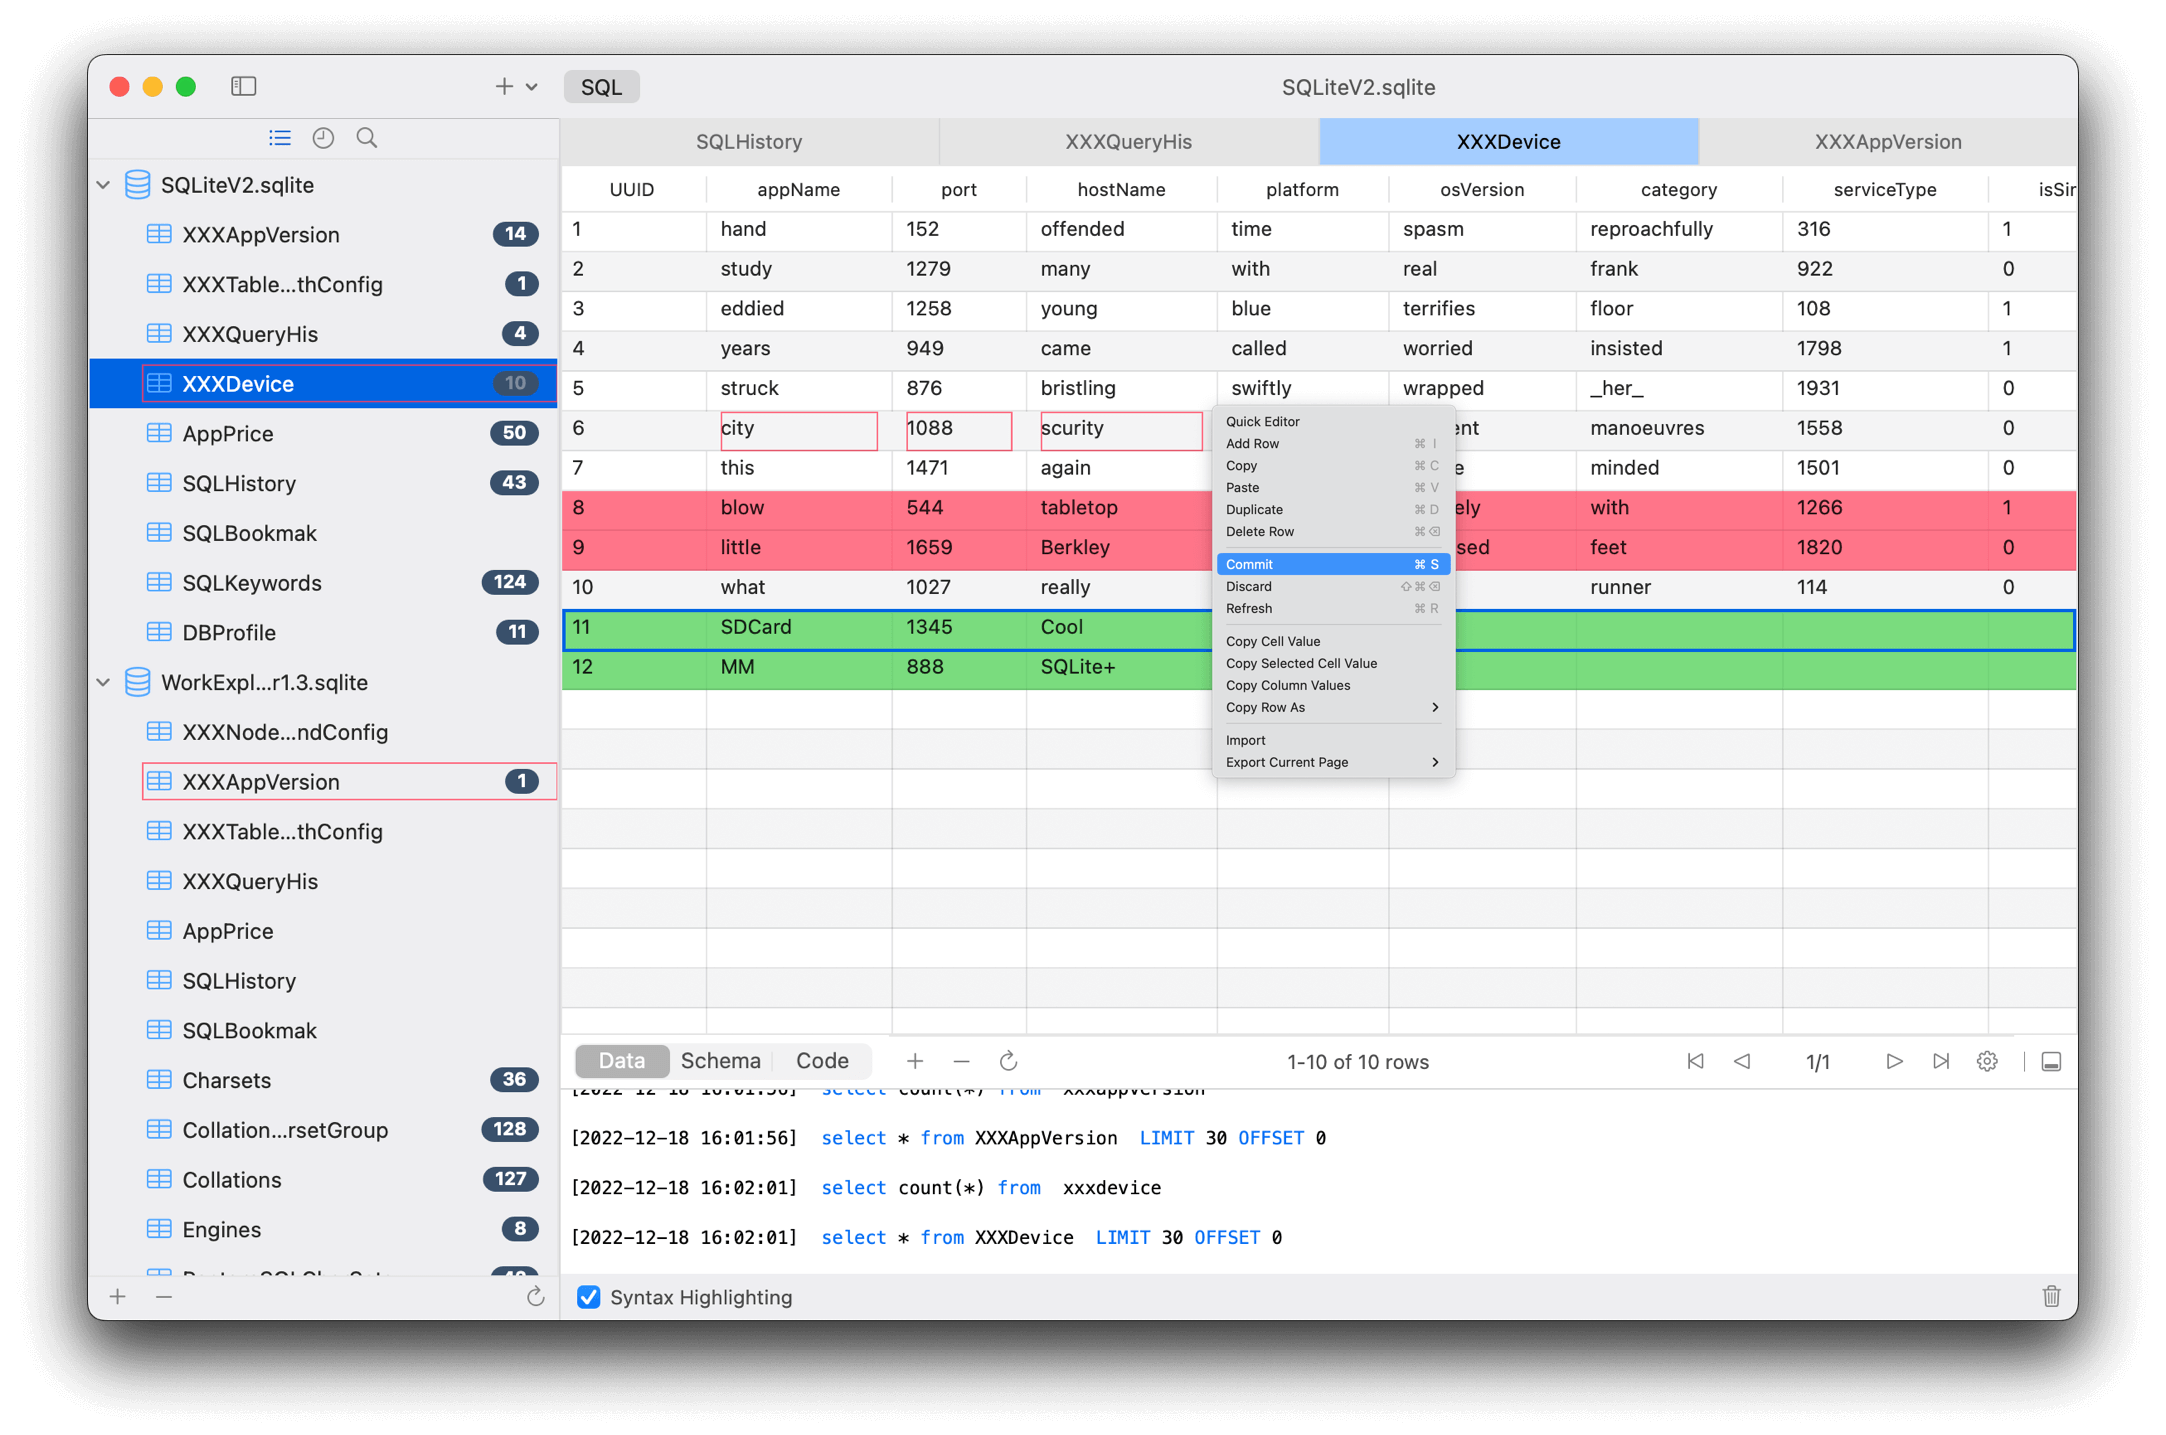The width and height of the screenshot is (2166, 1435).
Task: Select AppPrice table with 50 rows
Action: pos(323,433)
